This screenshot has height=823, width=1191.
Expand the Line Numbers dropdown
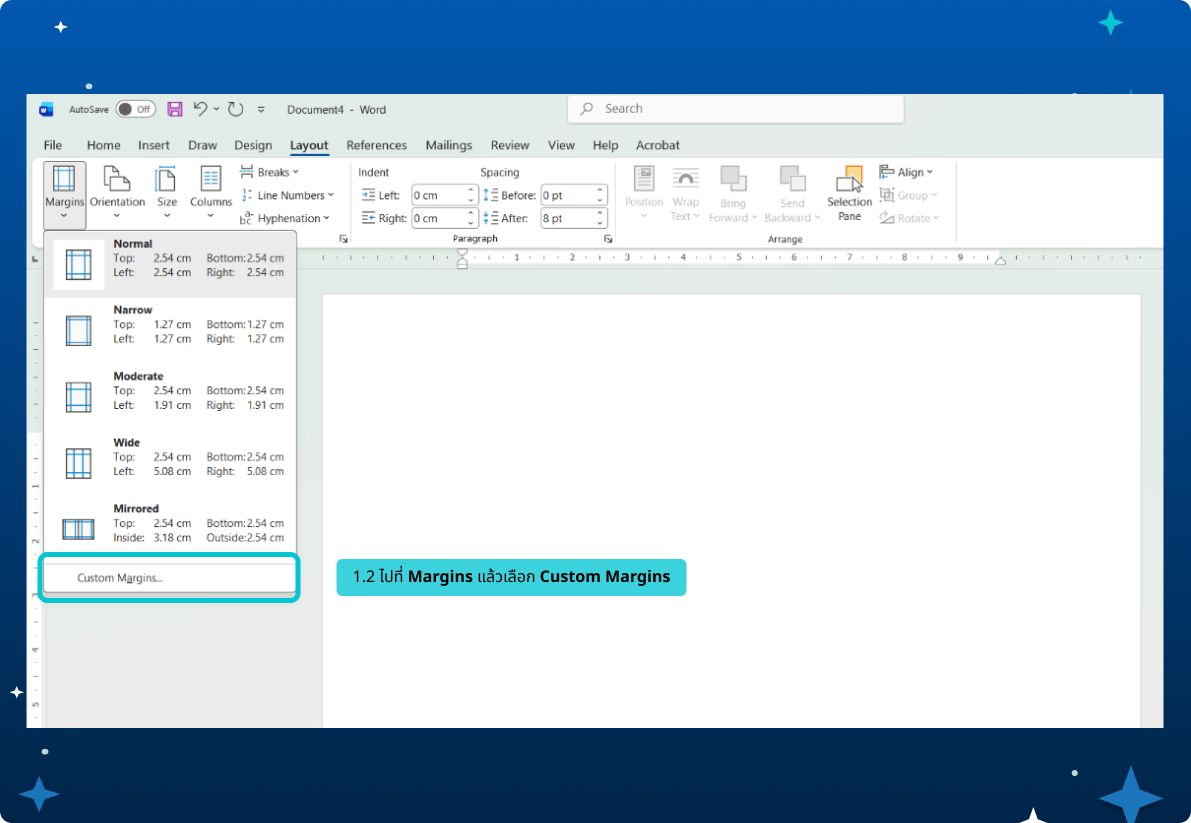[x=287, y=195]
